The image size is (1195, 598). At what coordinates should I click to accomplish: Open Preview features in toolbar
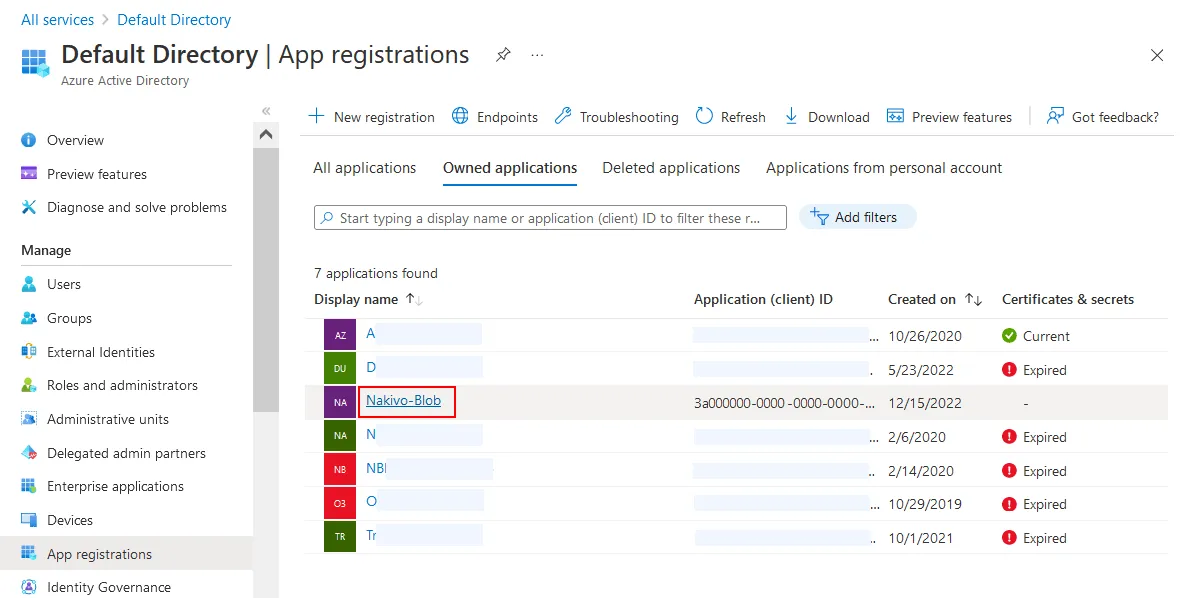pyautogui.click(x=949, y=117)
